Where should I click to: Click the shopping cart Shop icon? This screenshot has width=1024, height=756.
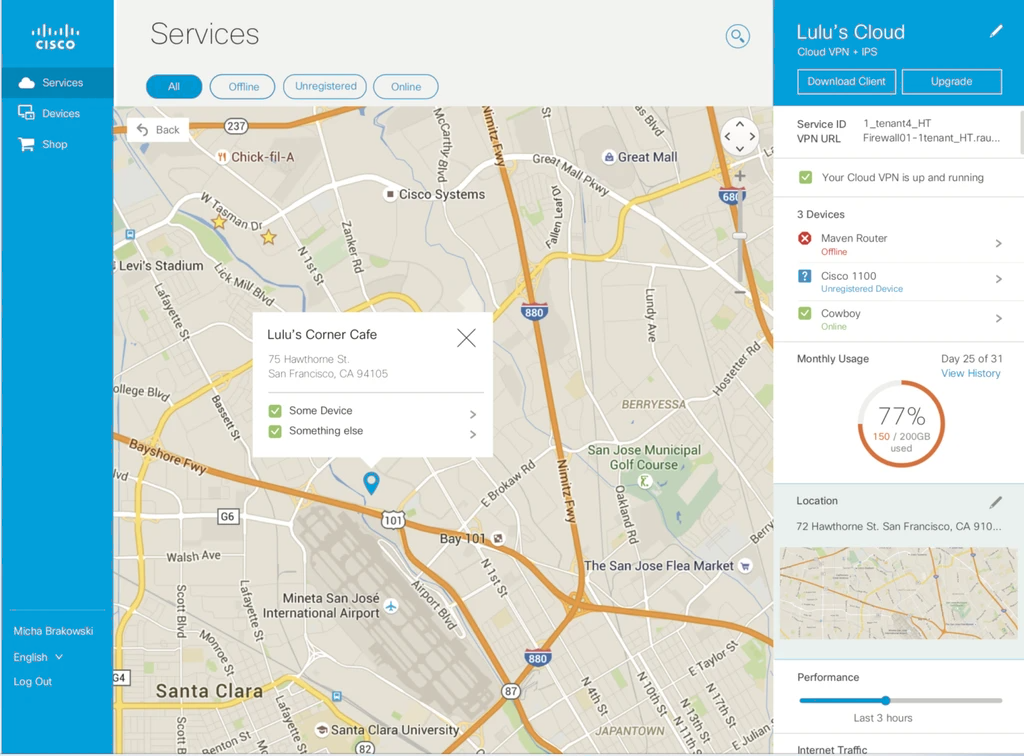(26, 144)
